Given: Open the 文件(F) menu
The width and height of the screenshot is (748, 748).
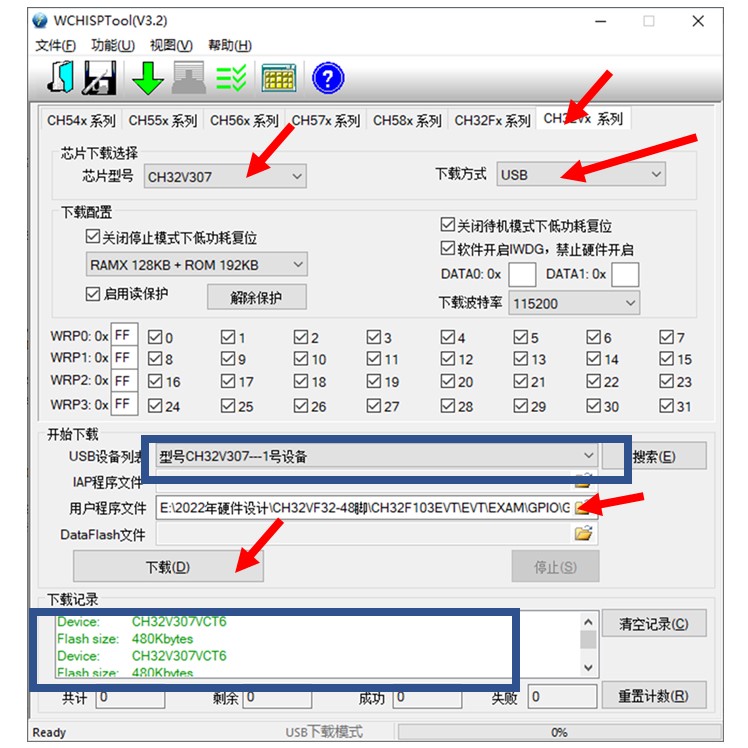Looking at the screenshot, I should tap(55, 46).
